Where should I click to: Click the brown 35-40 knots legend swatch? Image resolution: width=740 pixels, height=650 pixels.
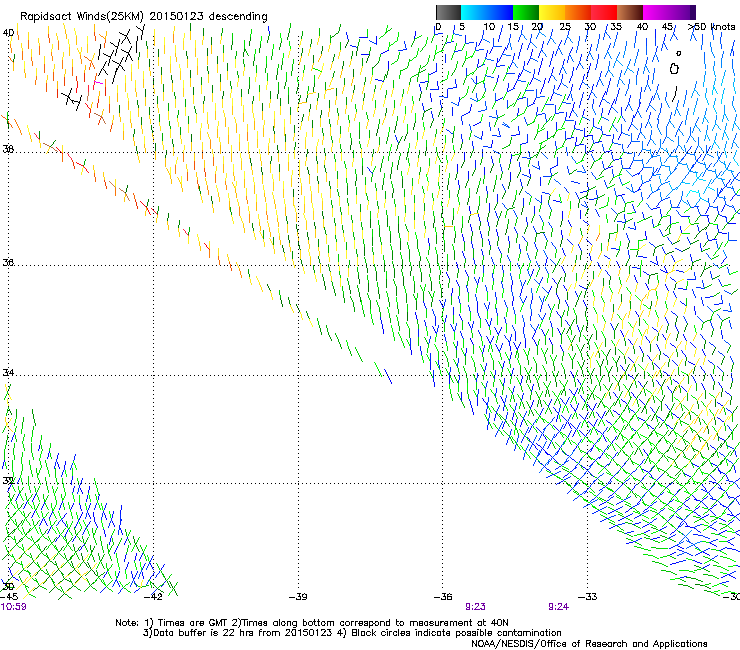click(630, 12)
